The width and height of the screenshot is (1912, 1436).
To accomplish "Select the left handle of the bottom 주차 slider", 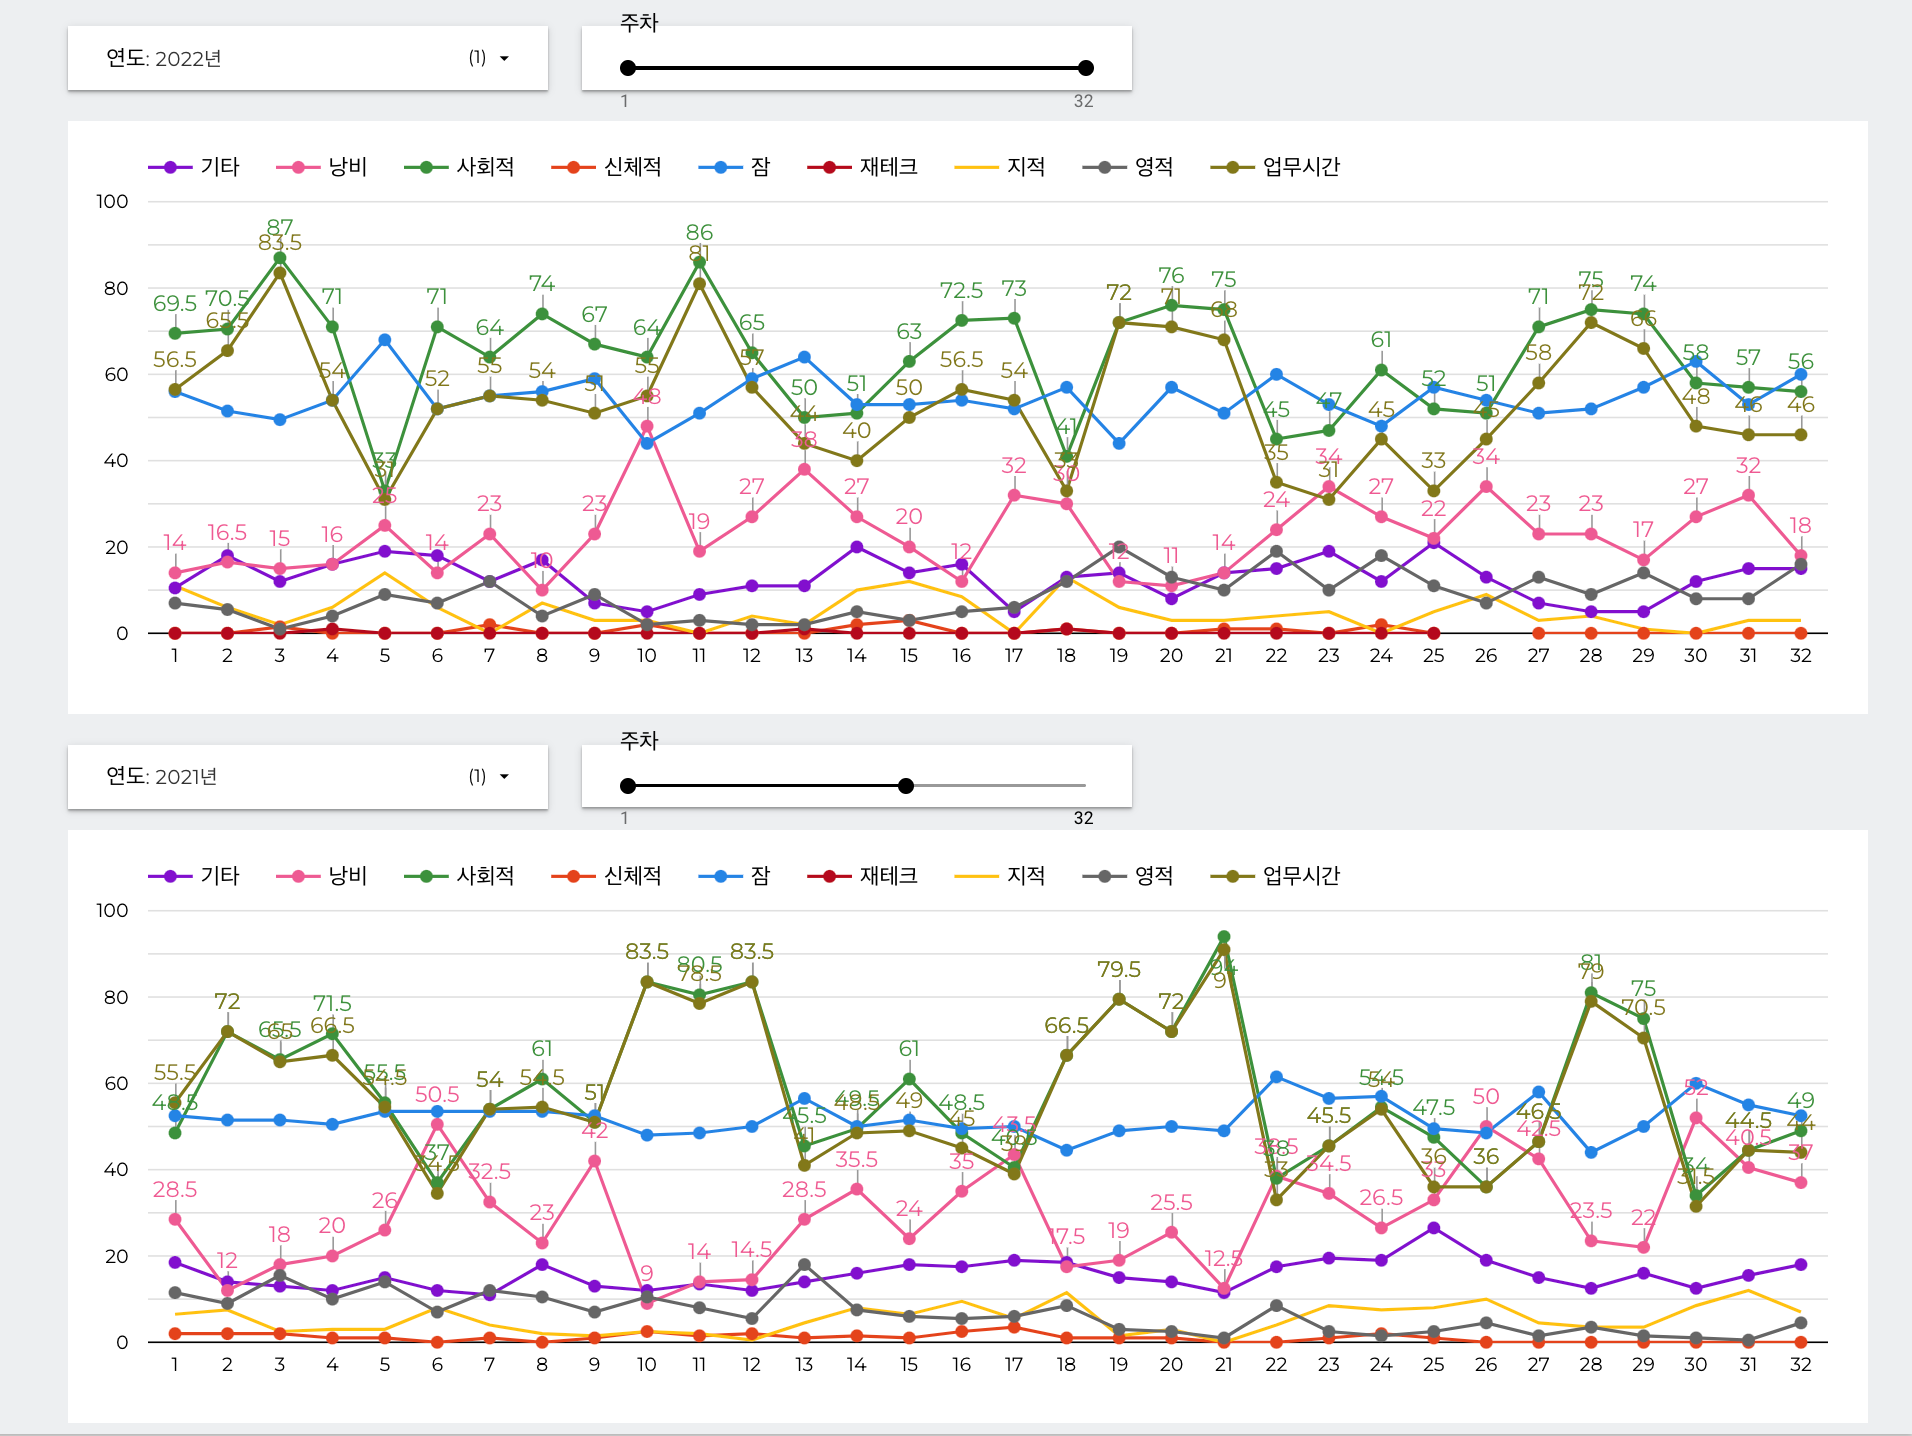I will [628, 786].
